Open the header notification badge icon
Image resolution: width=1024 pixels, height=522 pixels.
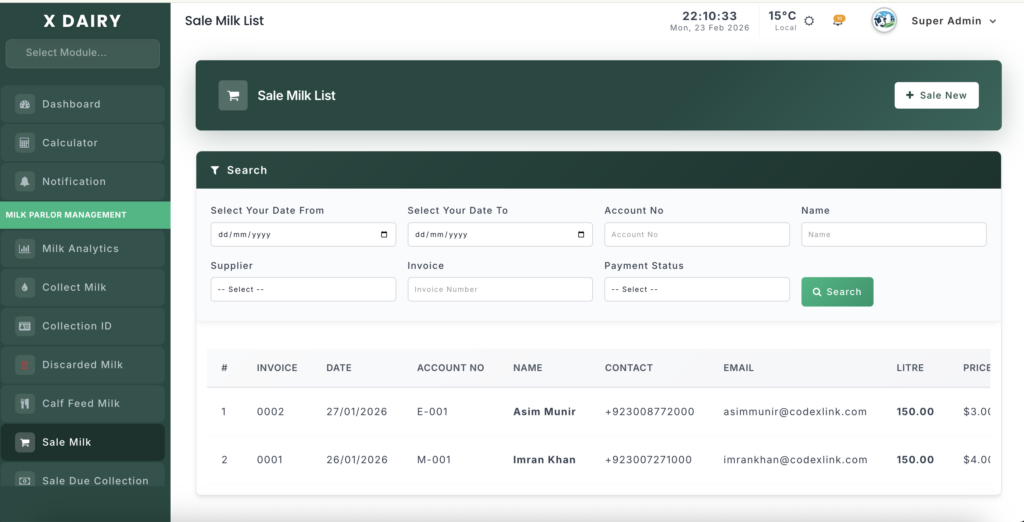pos(838,20)
